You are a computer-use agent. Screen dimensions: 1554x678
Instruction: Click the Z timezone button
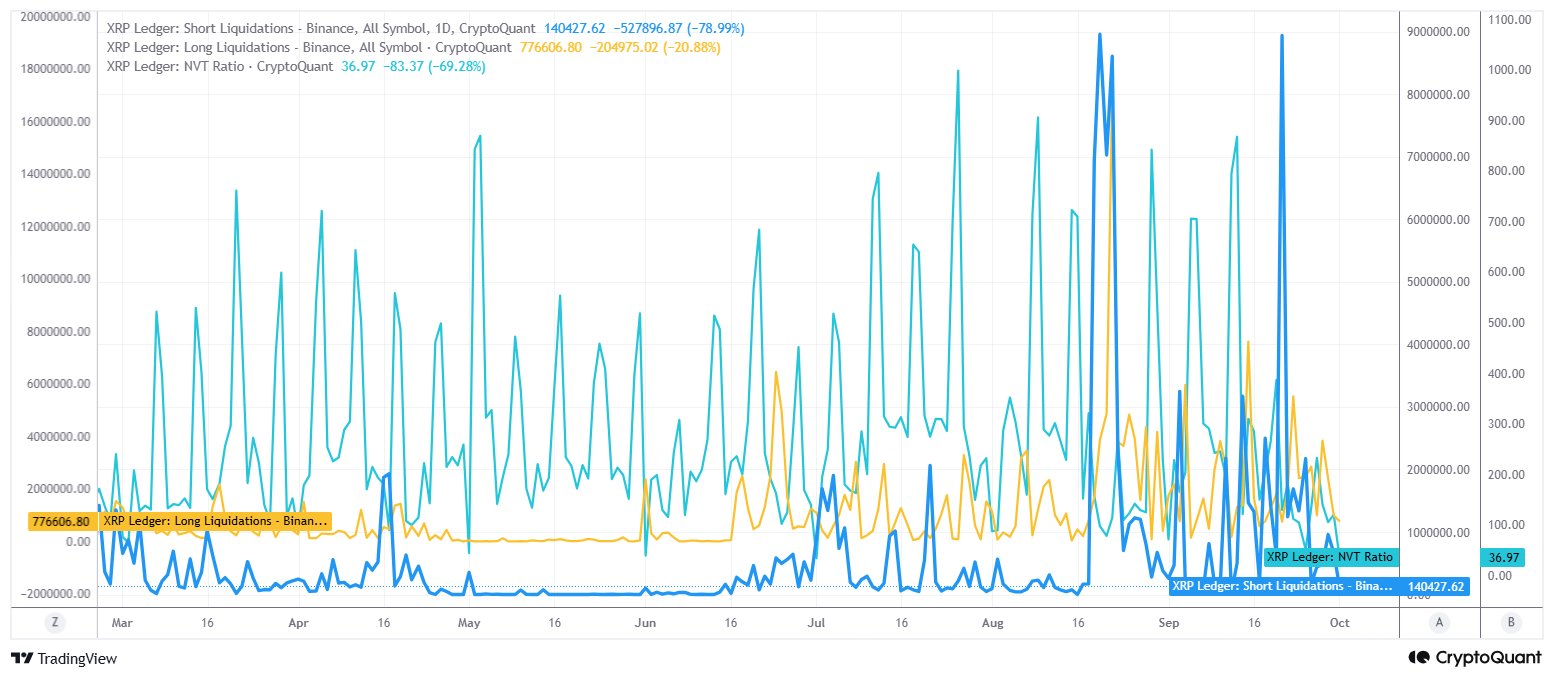pyautogui.click(x=56, y=622)
